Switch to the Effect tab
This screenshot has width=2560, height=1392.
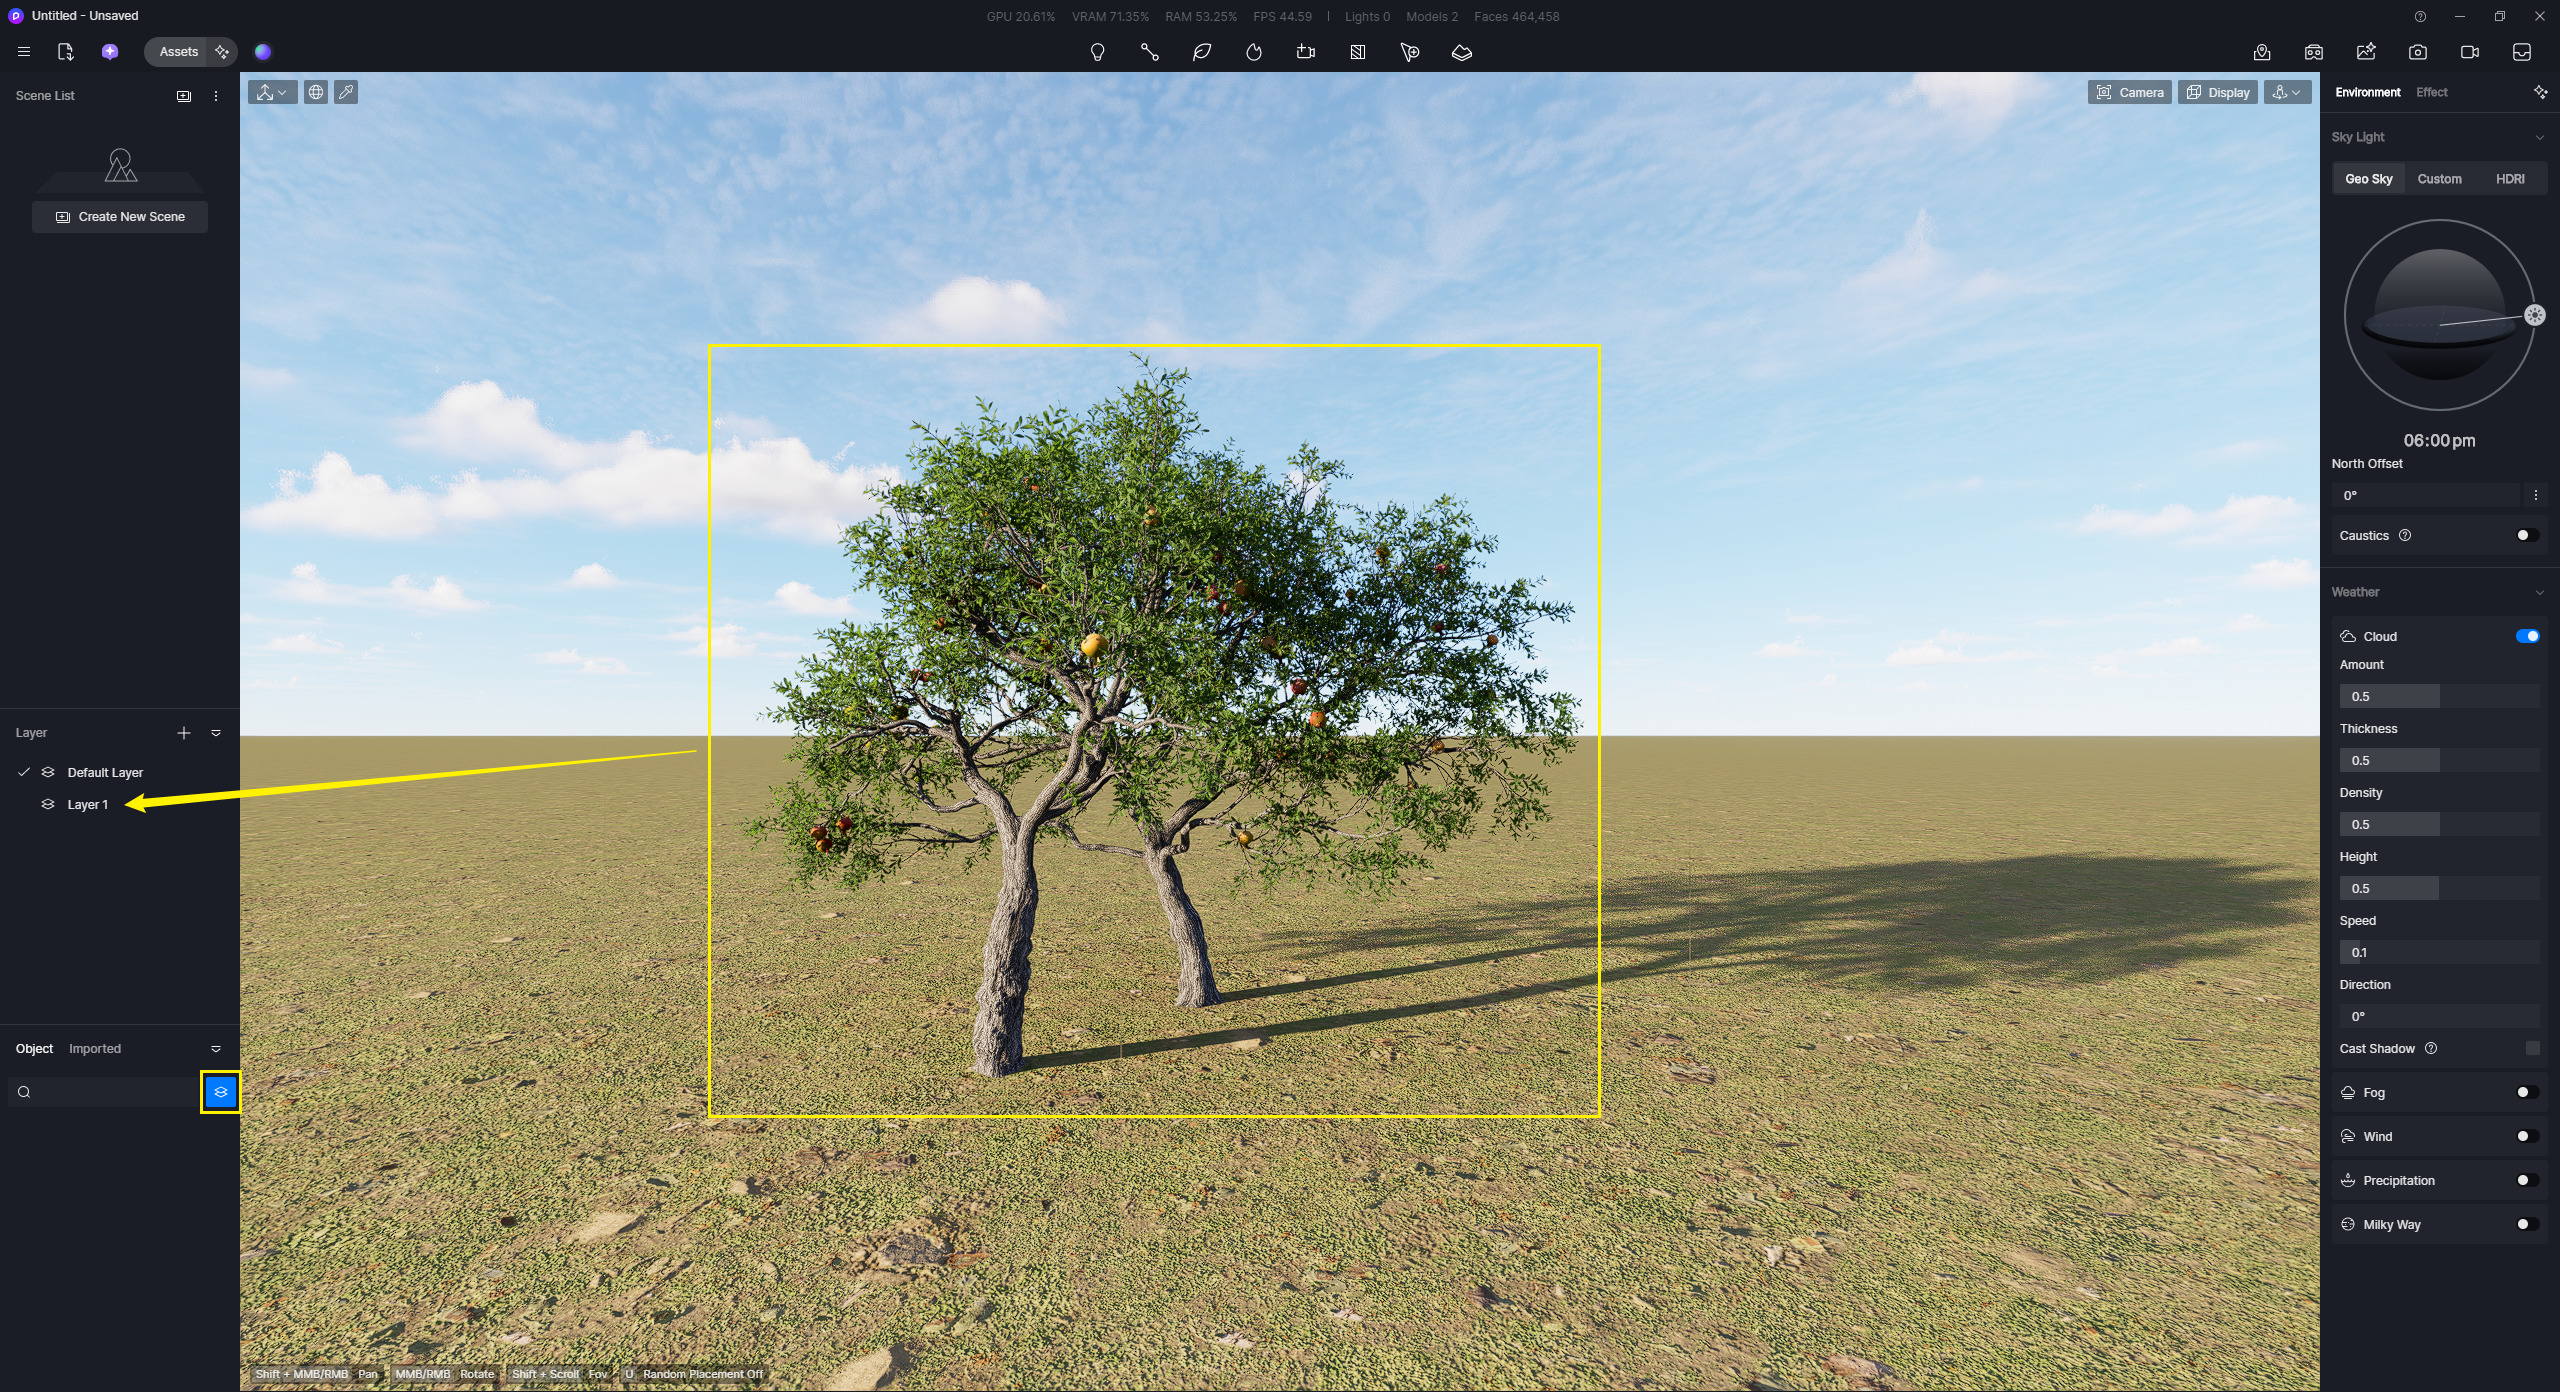pos(2431,92)
